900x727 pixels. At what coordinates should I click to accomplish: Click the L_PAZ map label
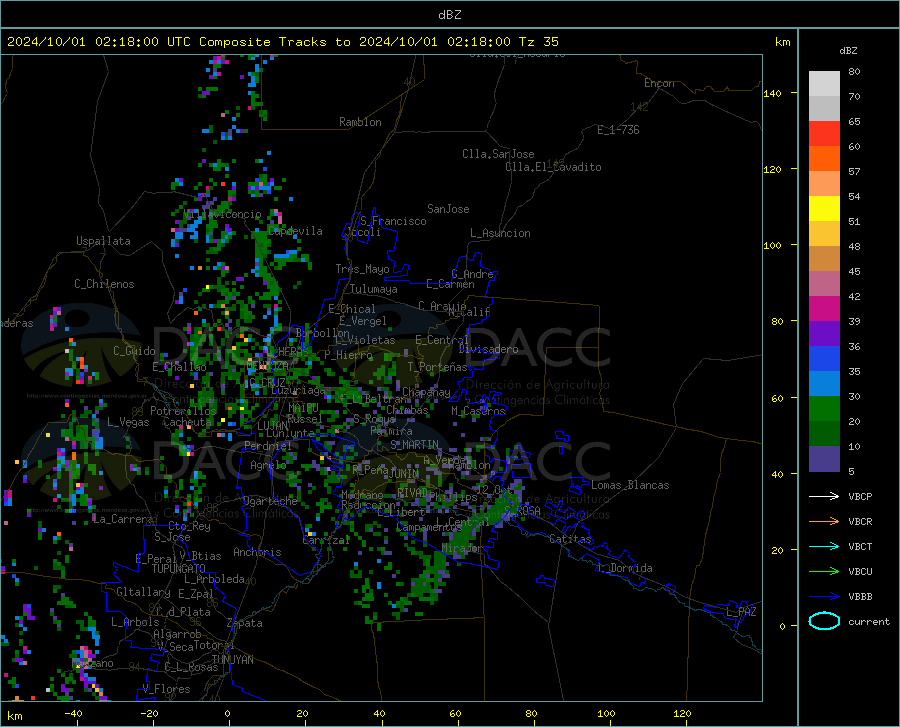(x=741, y=612)
